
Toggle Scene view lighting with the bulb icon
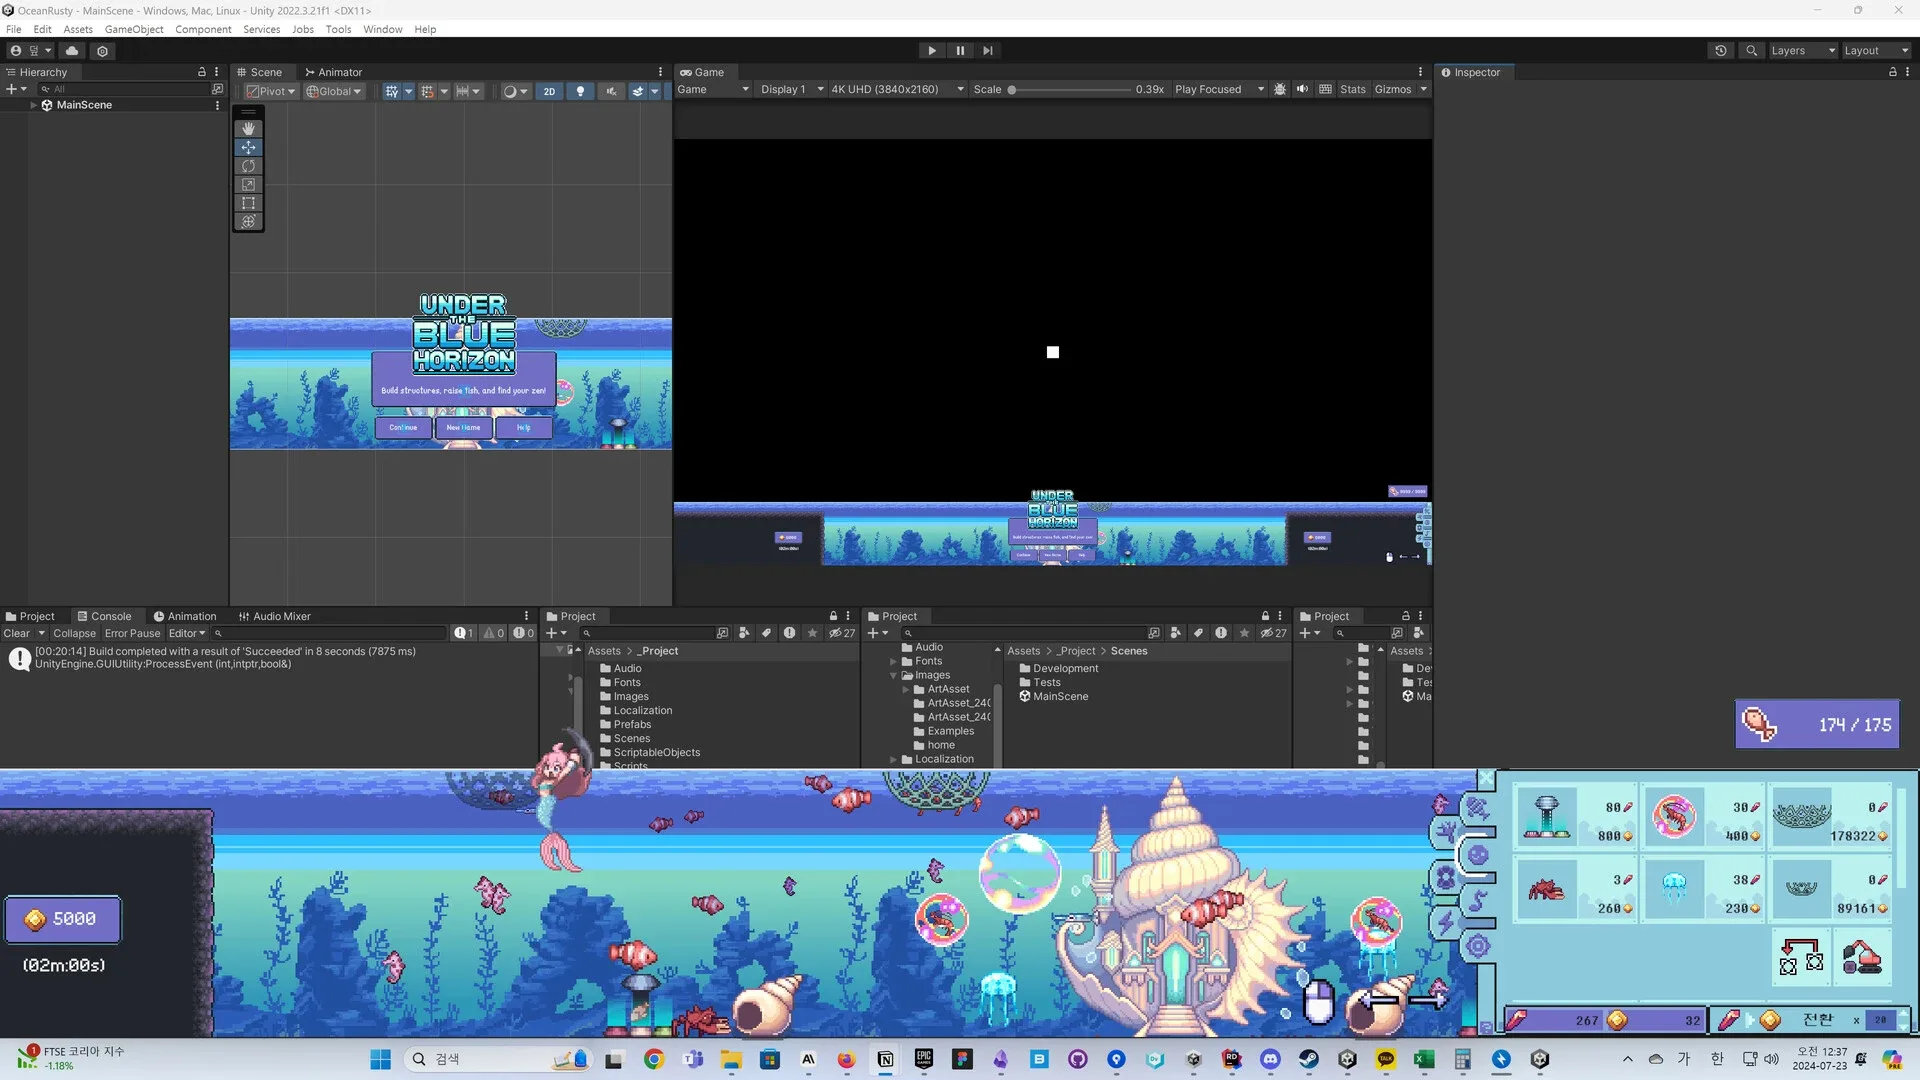coord(580,91)
